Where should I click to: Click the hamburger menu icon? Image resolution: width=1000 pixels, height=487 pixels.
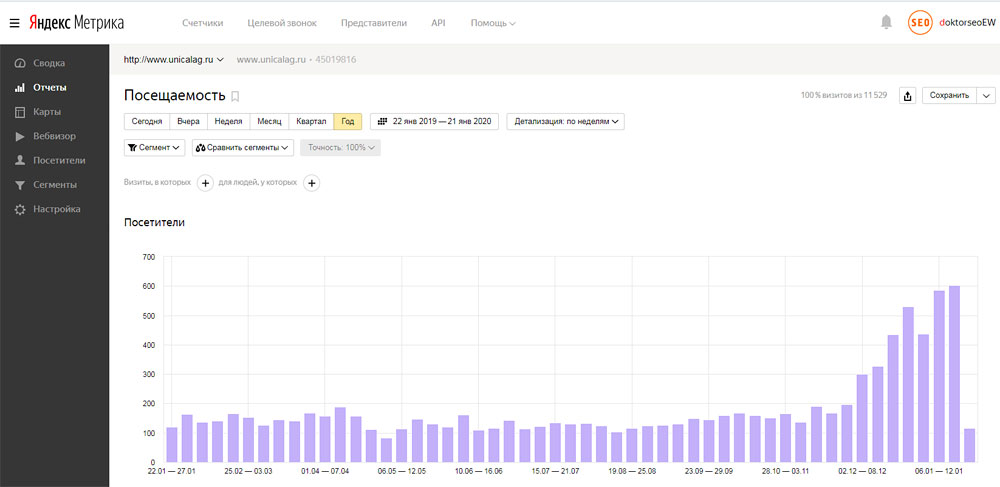15,22
